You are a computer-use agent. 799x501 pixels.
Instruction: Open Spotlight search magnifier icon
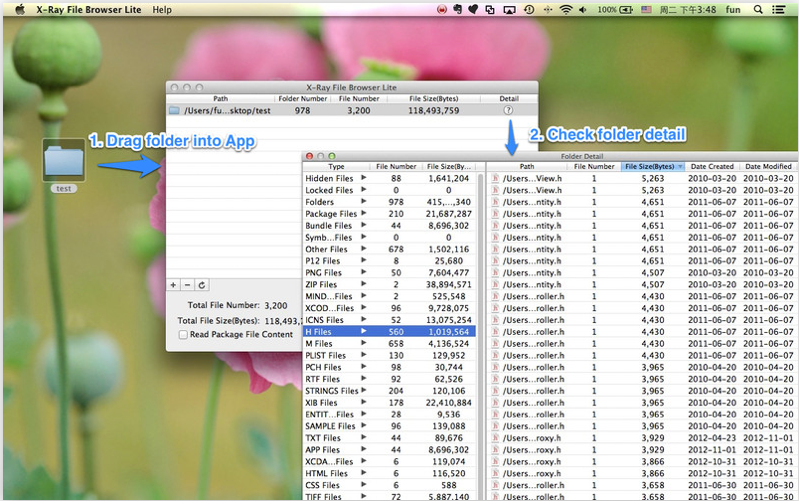[758, 9]
